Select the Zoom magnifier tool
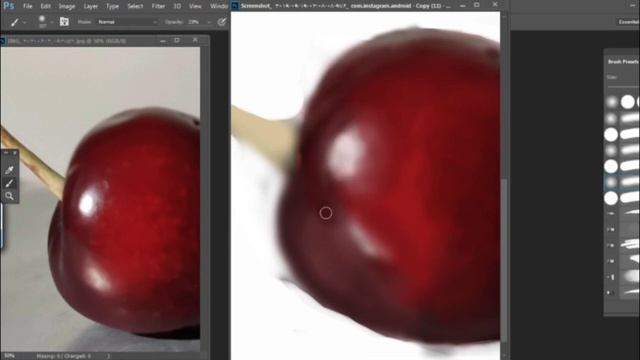The width and height of the screenshot is (640, 360). pyautogui.click(x=9, y=196)
